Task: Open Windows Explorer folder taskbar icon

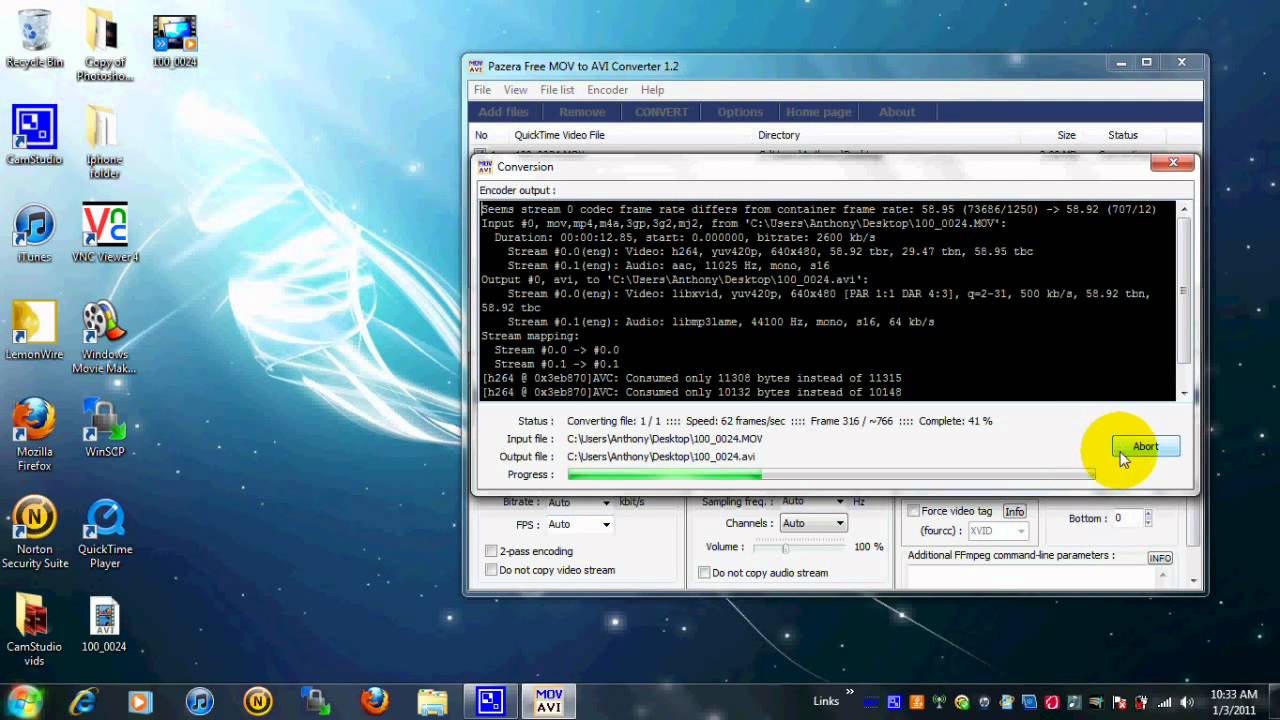Action: [x=432, y=701]
